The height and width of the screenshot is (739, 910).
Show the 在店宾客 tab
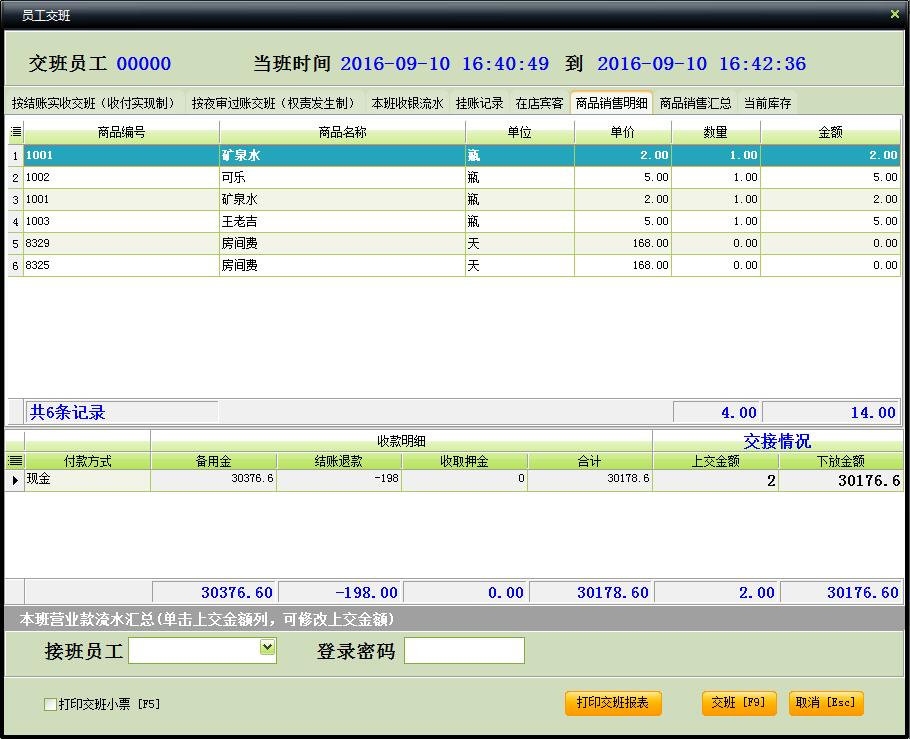click(539, 103)
